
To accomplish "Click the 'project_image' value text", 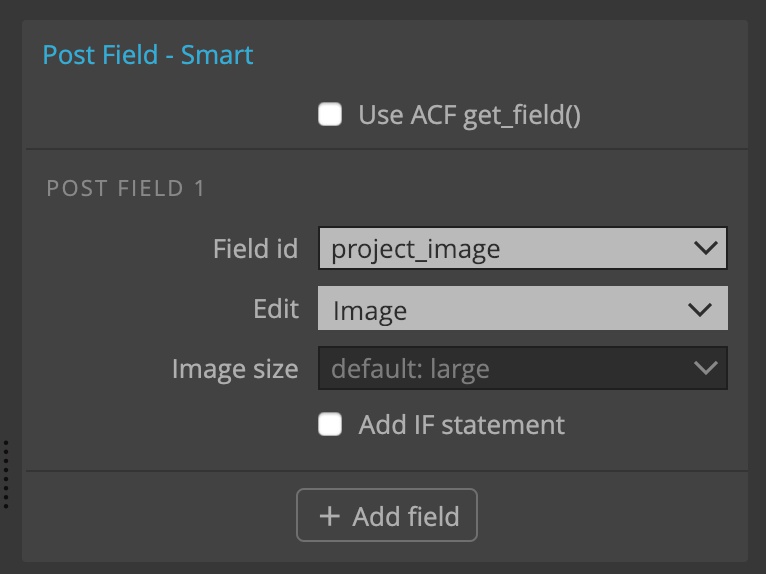I will point(416,250).
